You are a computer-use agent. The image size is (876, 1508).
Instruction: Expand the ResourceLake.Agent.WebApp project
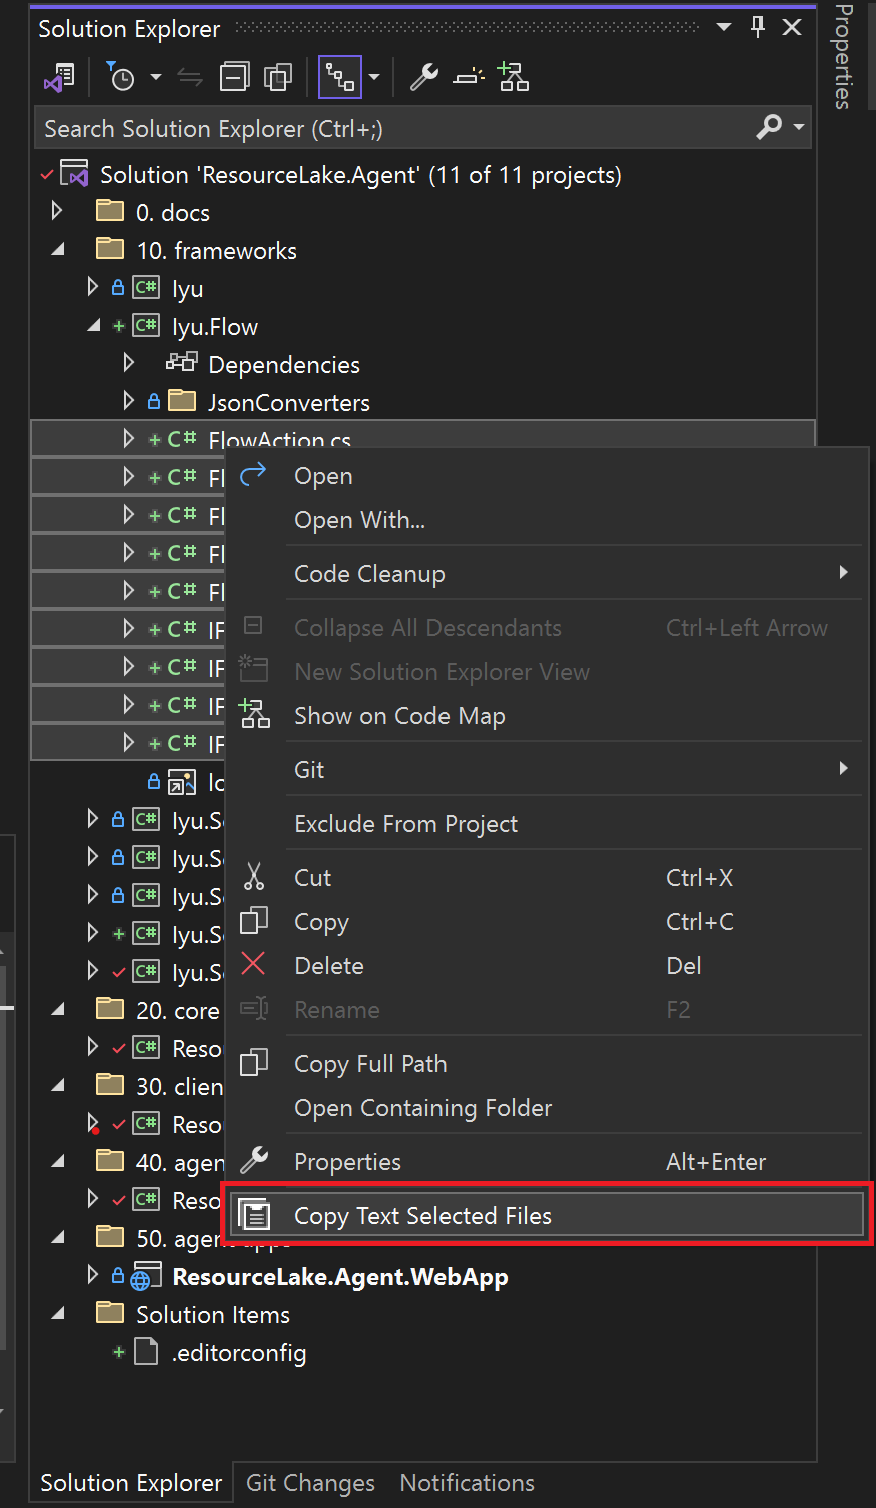tap(93, 1275)
